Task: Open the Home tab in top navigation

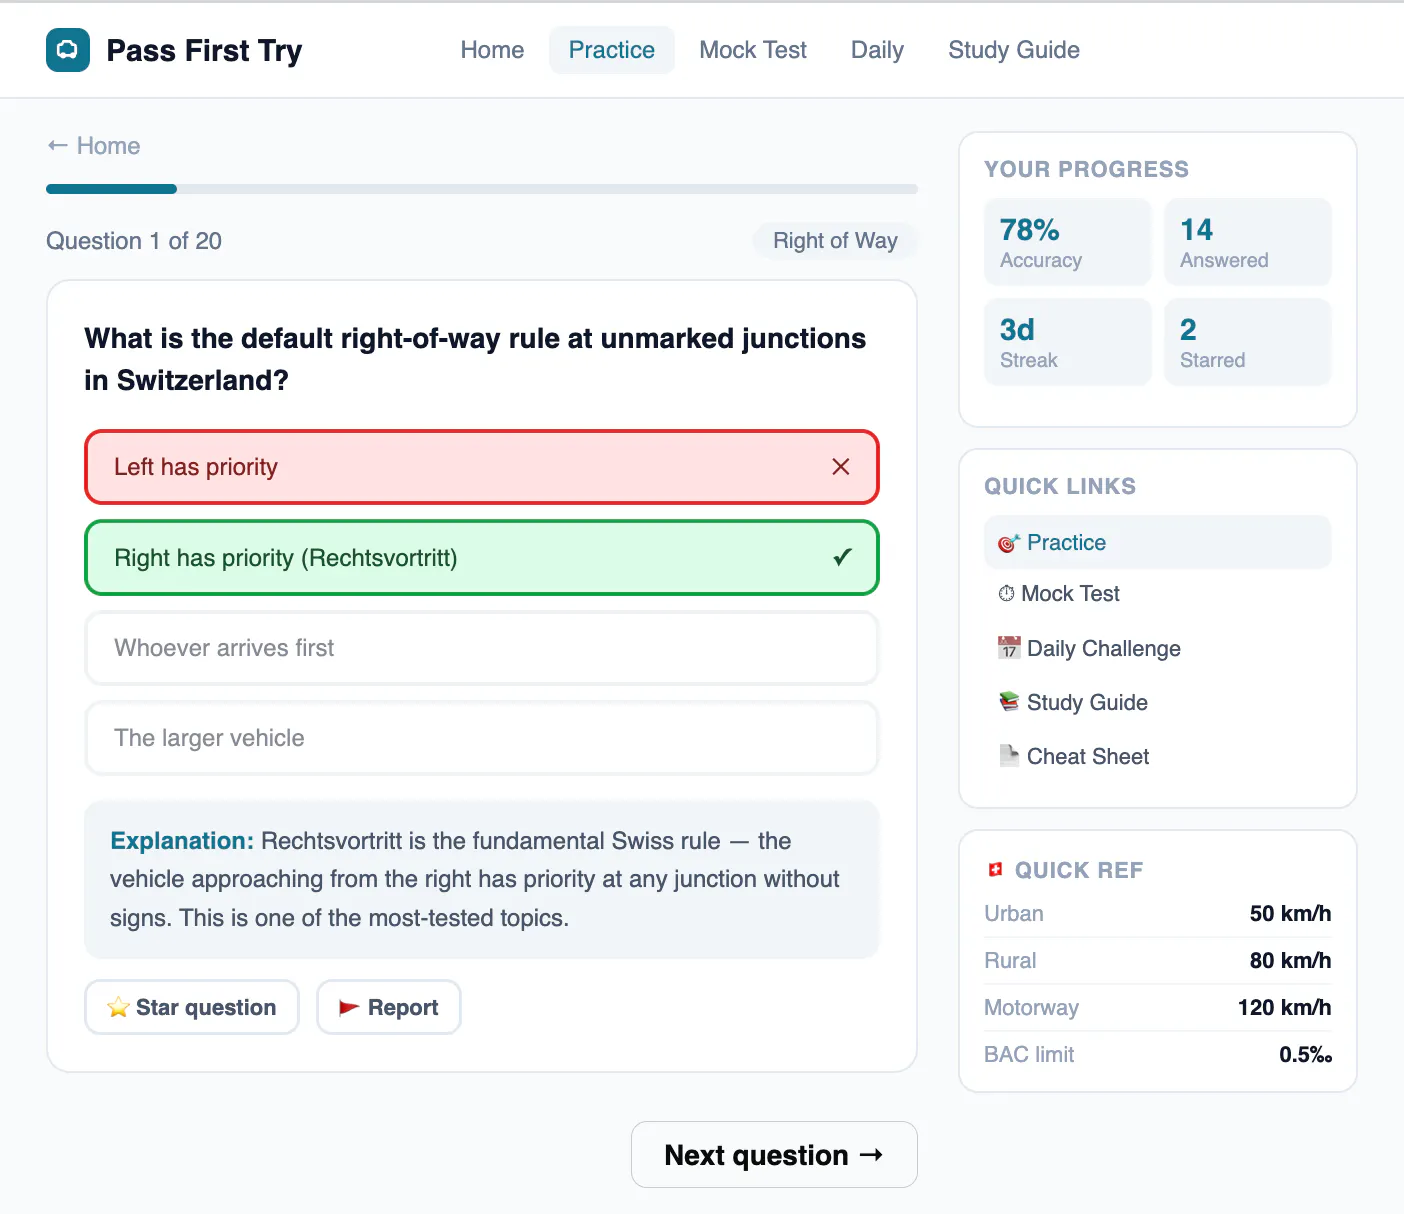Action: tap(492, 50)
